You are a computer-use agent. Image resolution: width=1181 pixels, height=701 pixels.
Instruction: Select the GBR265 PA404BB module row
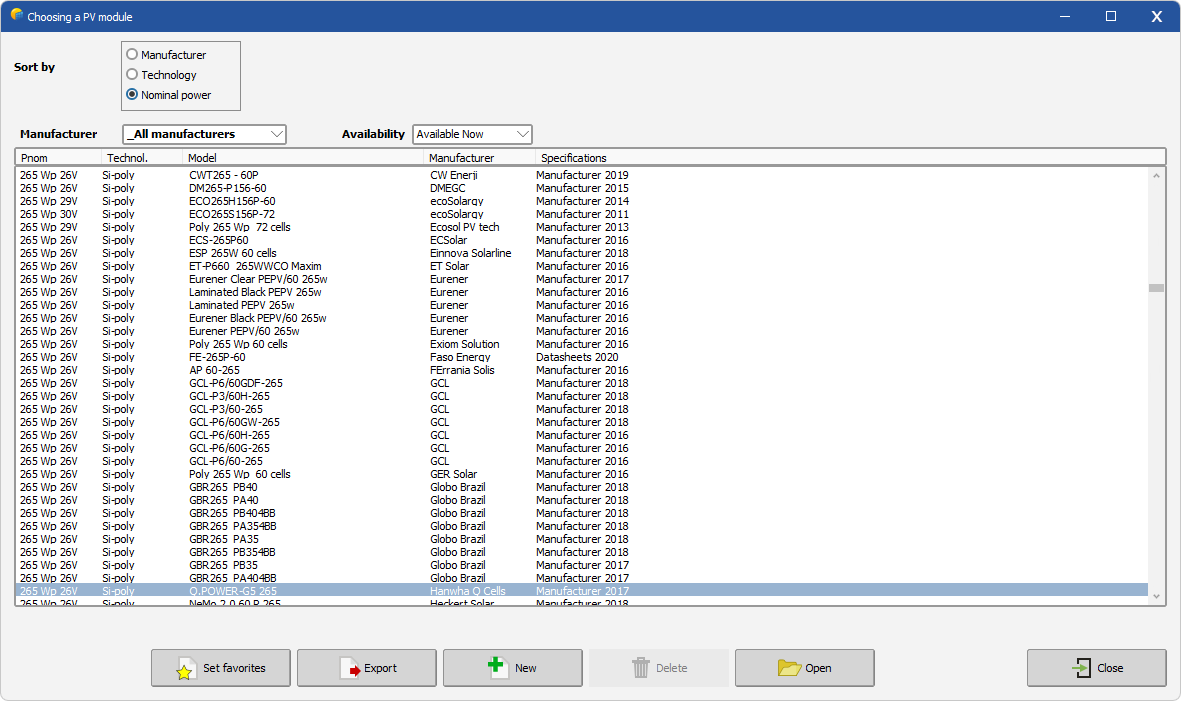(581, 578)
